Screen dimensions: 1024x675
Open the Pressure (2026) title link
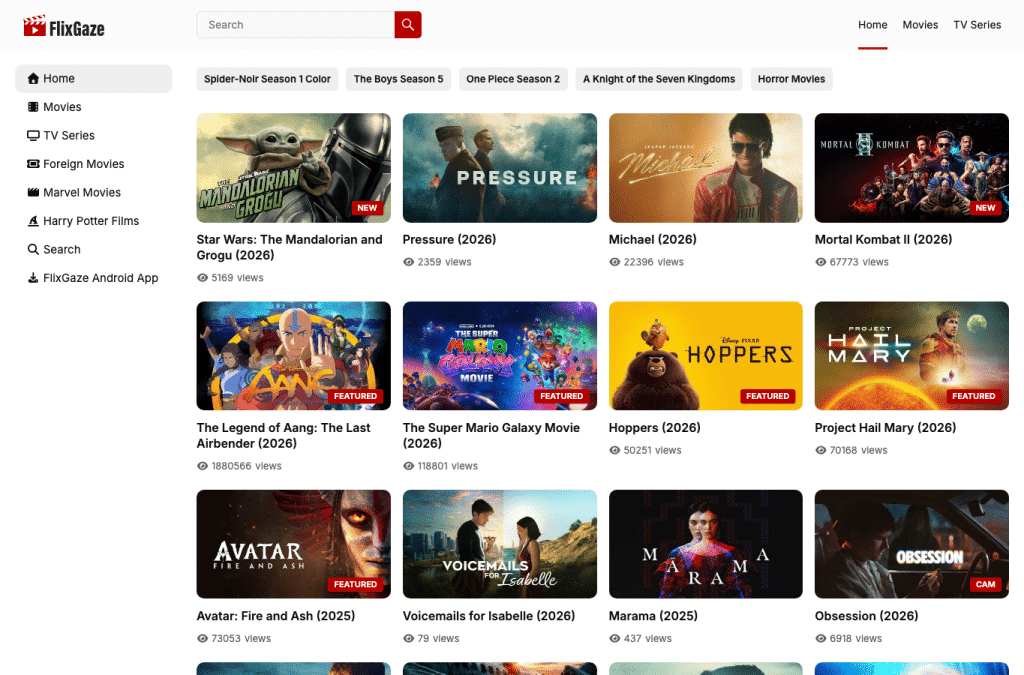[x=449, y=240]
